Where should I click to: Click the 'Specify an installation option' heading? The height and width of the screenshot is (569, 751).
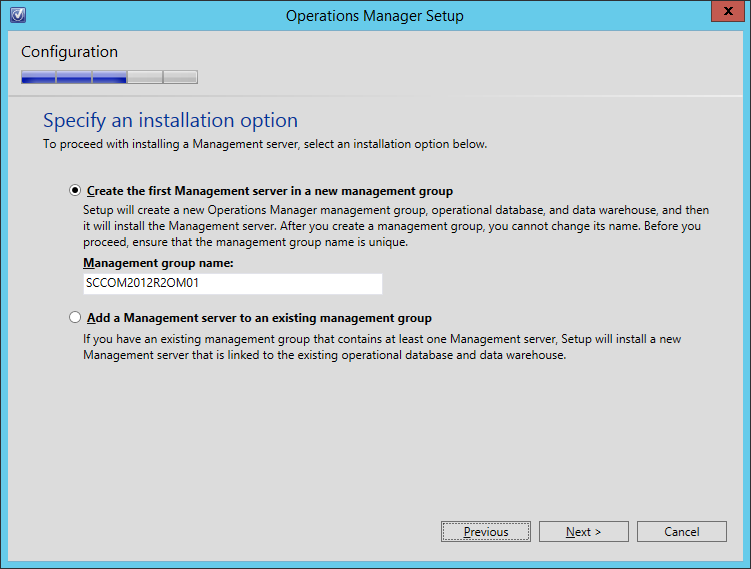pos(170,121)
